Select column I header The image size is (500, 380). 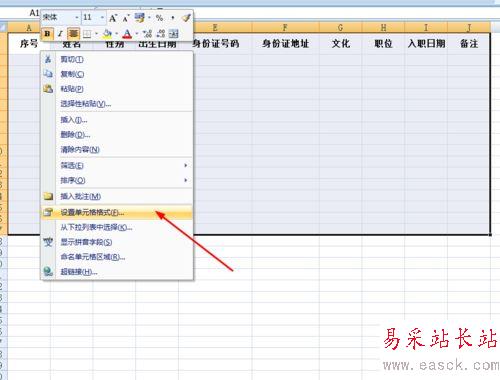coord(426,28)
